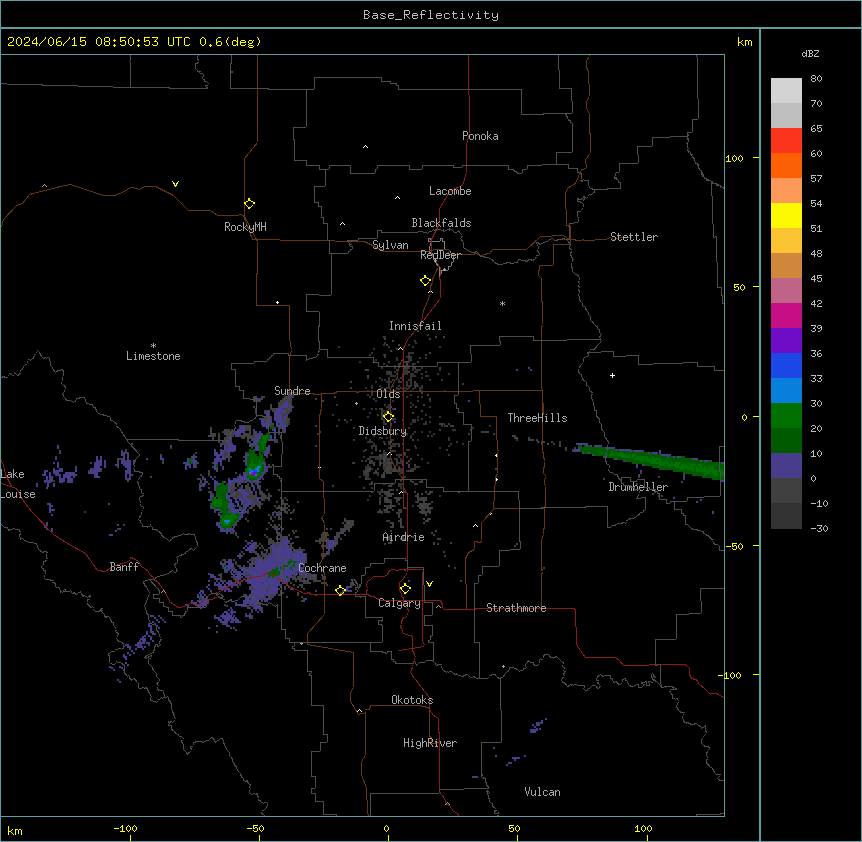Click the Didsbury city label

383,431
